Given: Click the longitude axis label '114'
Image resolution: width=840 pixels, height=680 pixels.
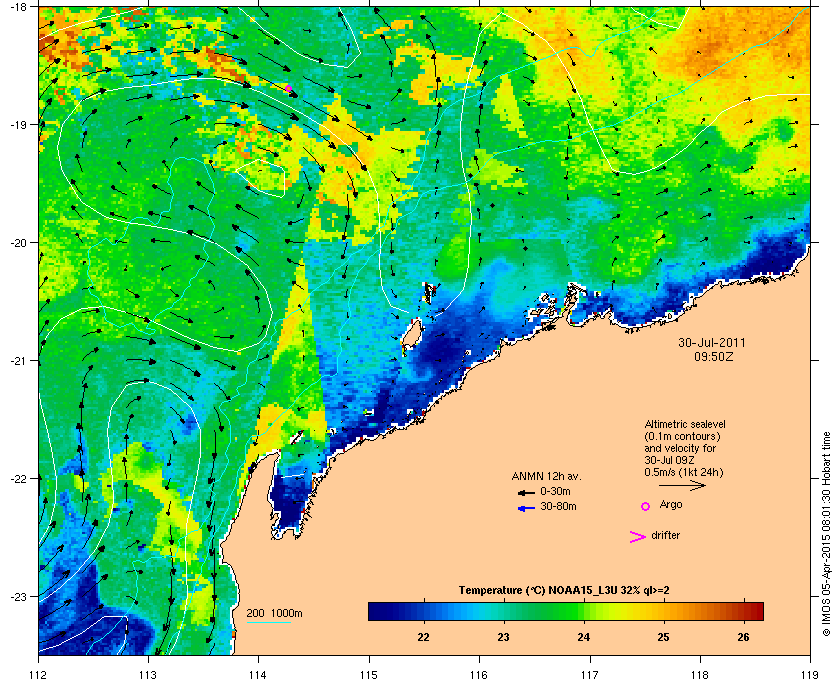Looking at the screenshot, I should pos(258,674).
